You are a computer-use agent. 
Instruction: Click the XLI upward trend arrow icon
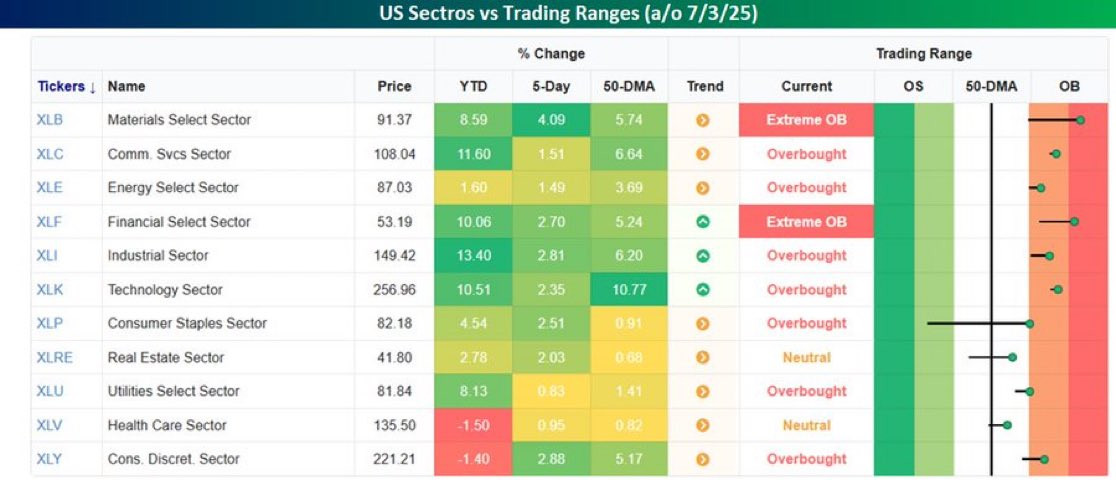point(702,256)
